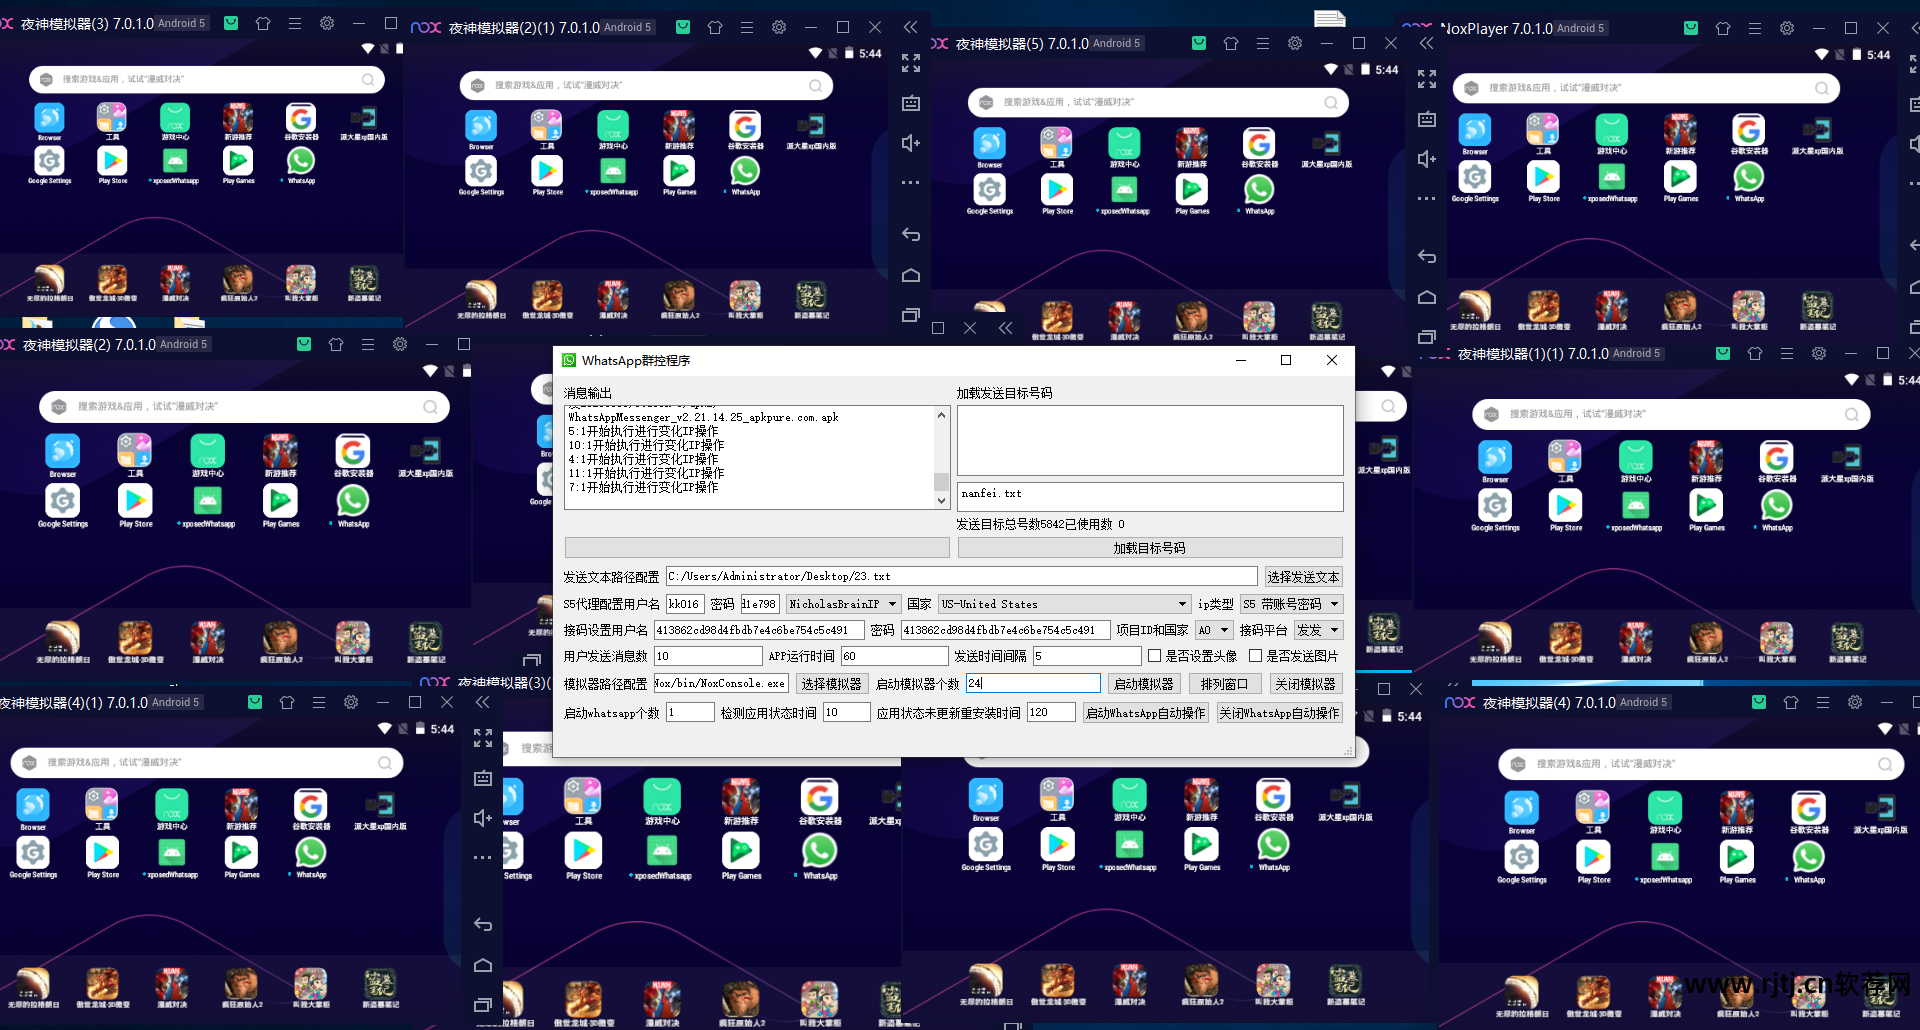Click empty progress bar under 消息输出
The image size is (1920, 1030).
[757, 548]
